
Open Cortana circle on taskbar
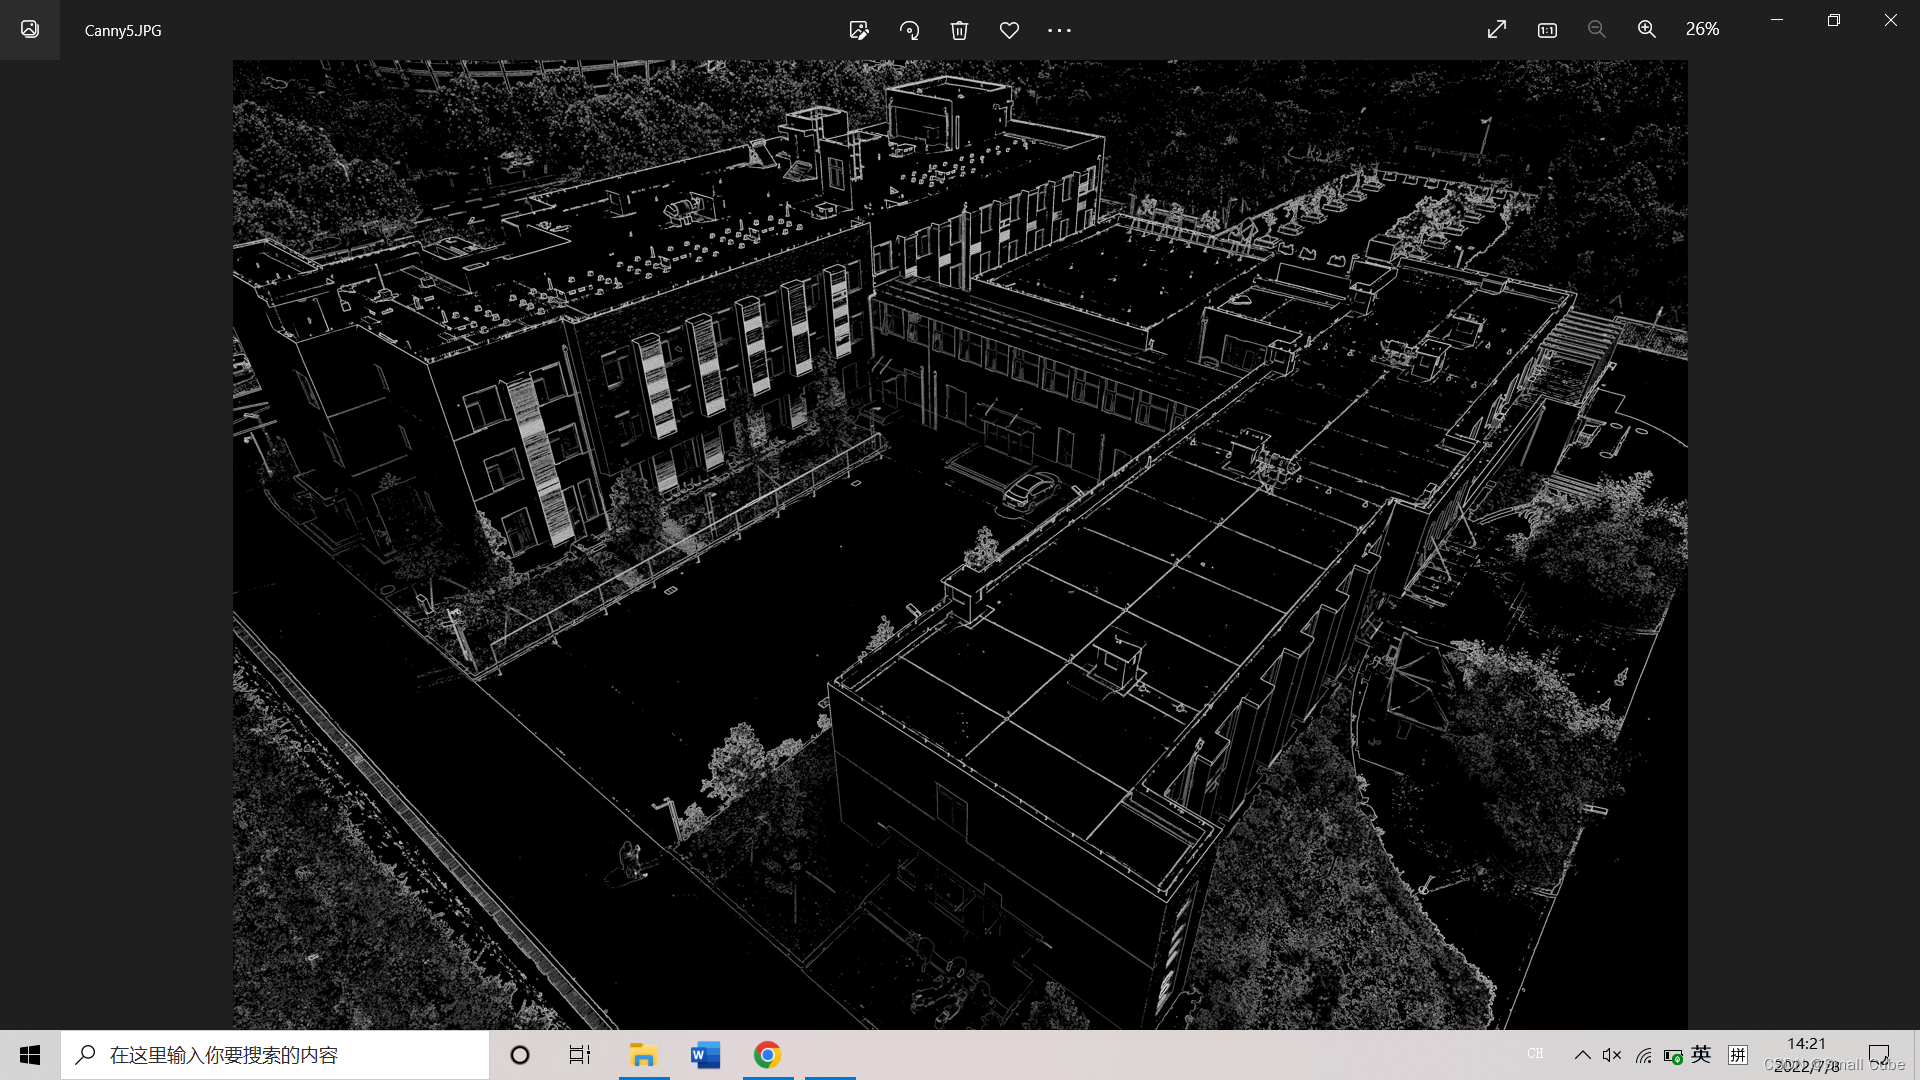pos(520,1055)
